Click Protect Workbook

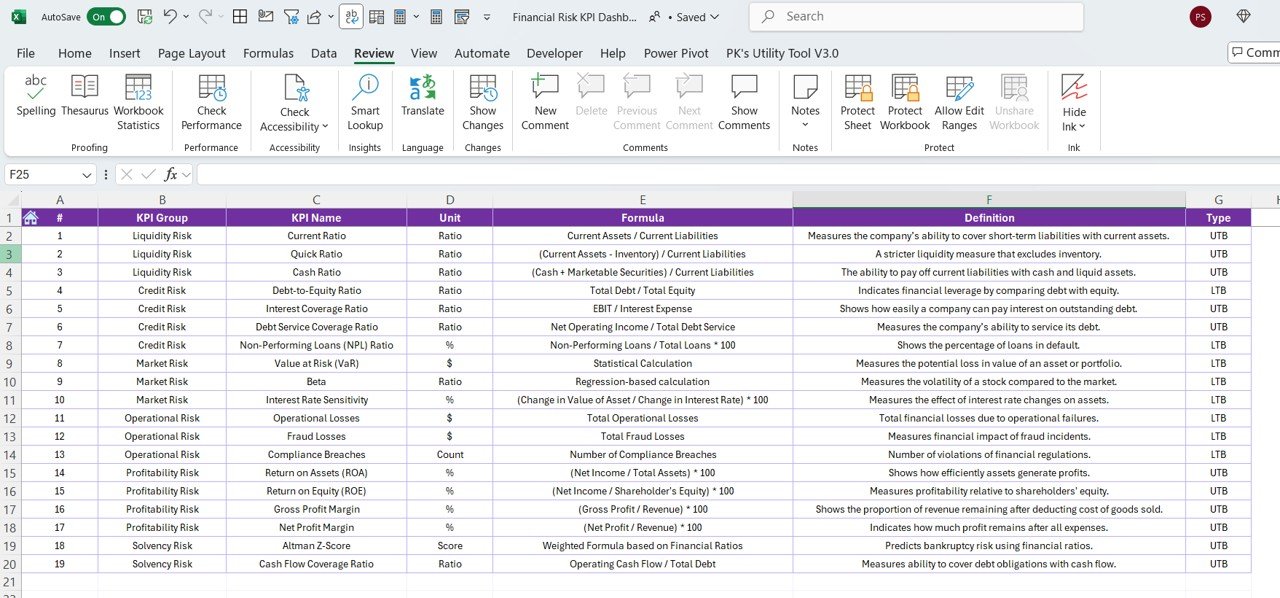click(905, 103)
